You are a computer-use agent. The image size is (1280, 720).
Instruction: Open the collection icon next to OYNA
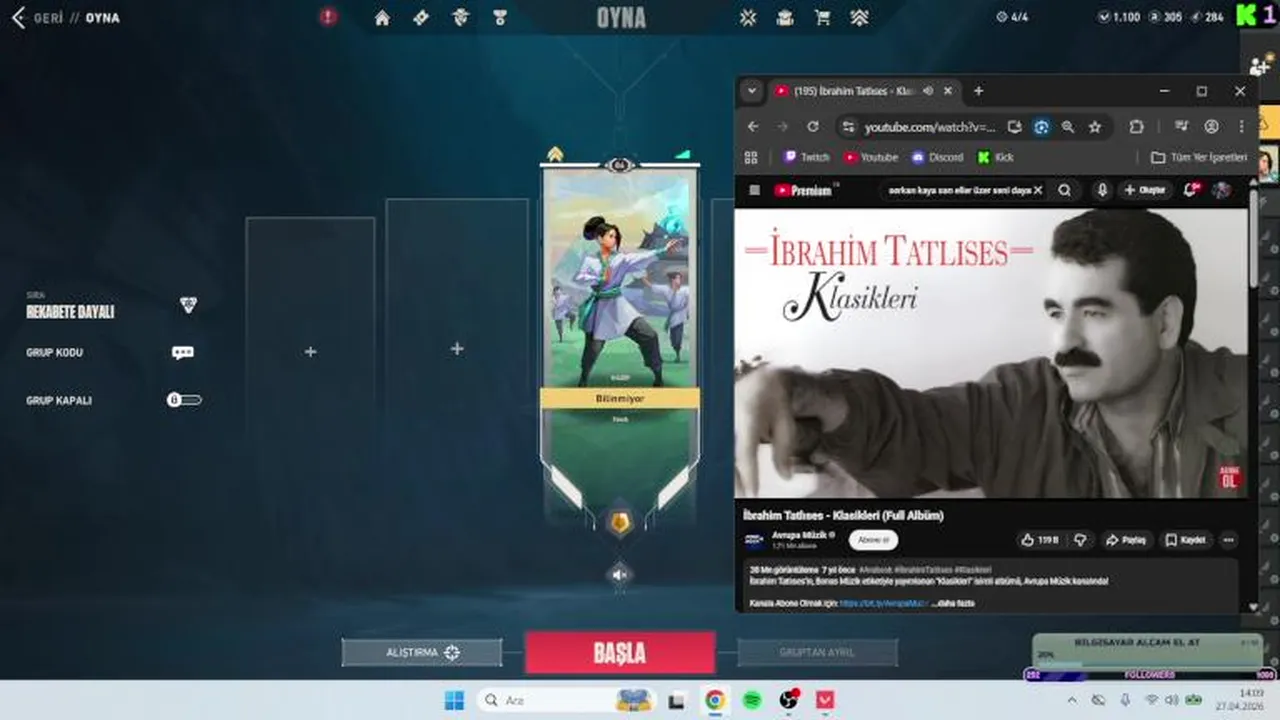[747, 18]
